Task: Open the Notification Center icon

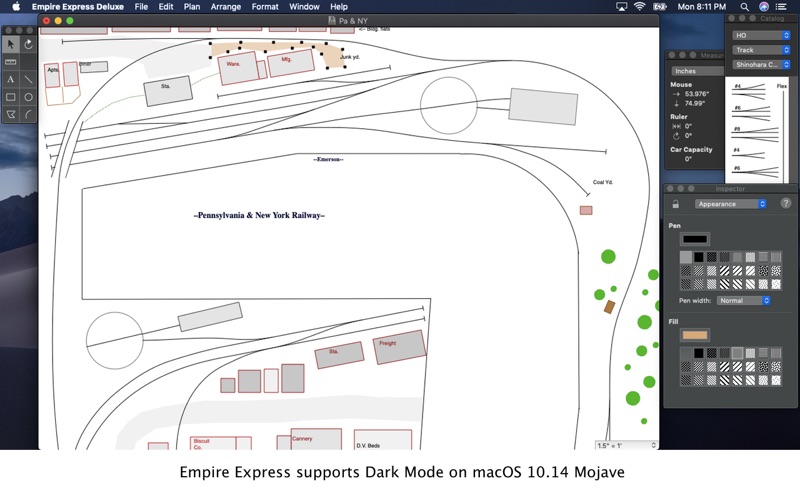Action: (x=781, y=7)
